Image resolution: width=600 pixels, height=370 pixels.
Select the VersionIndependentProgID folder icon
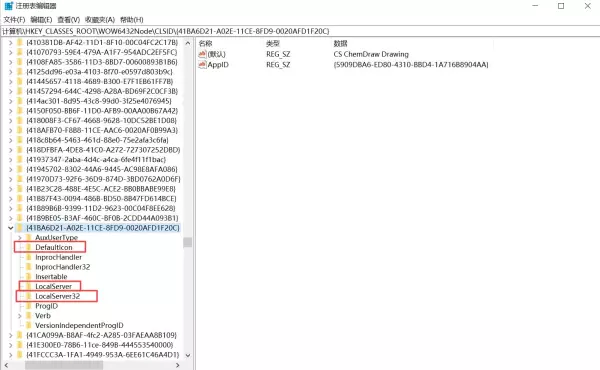tap(29, 325)
